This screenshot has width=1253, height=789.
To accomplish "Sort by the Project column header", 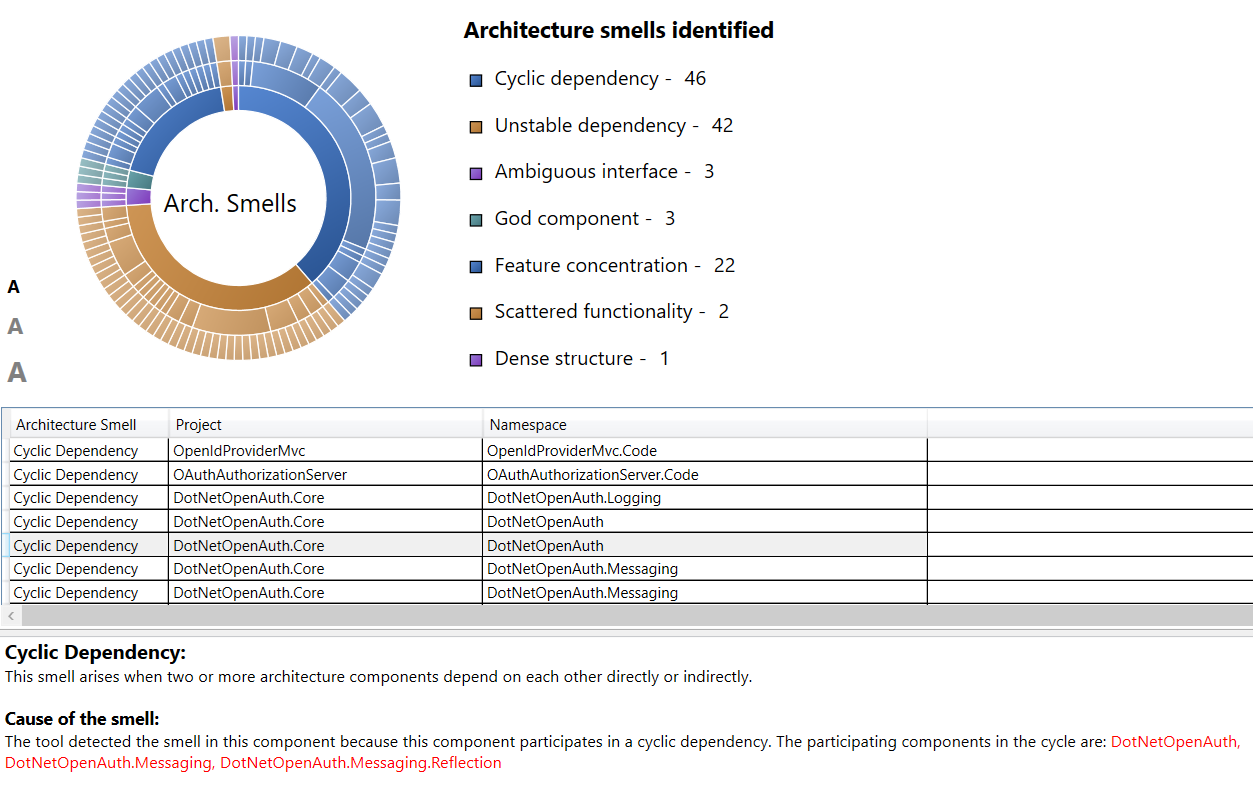I will (200, 424).
